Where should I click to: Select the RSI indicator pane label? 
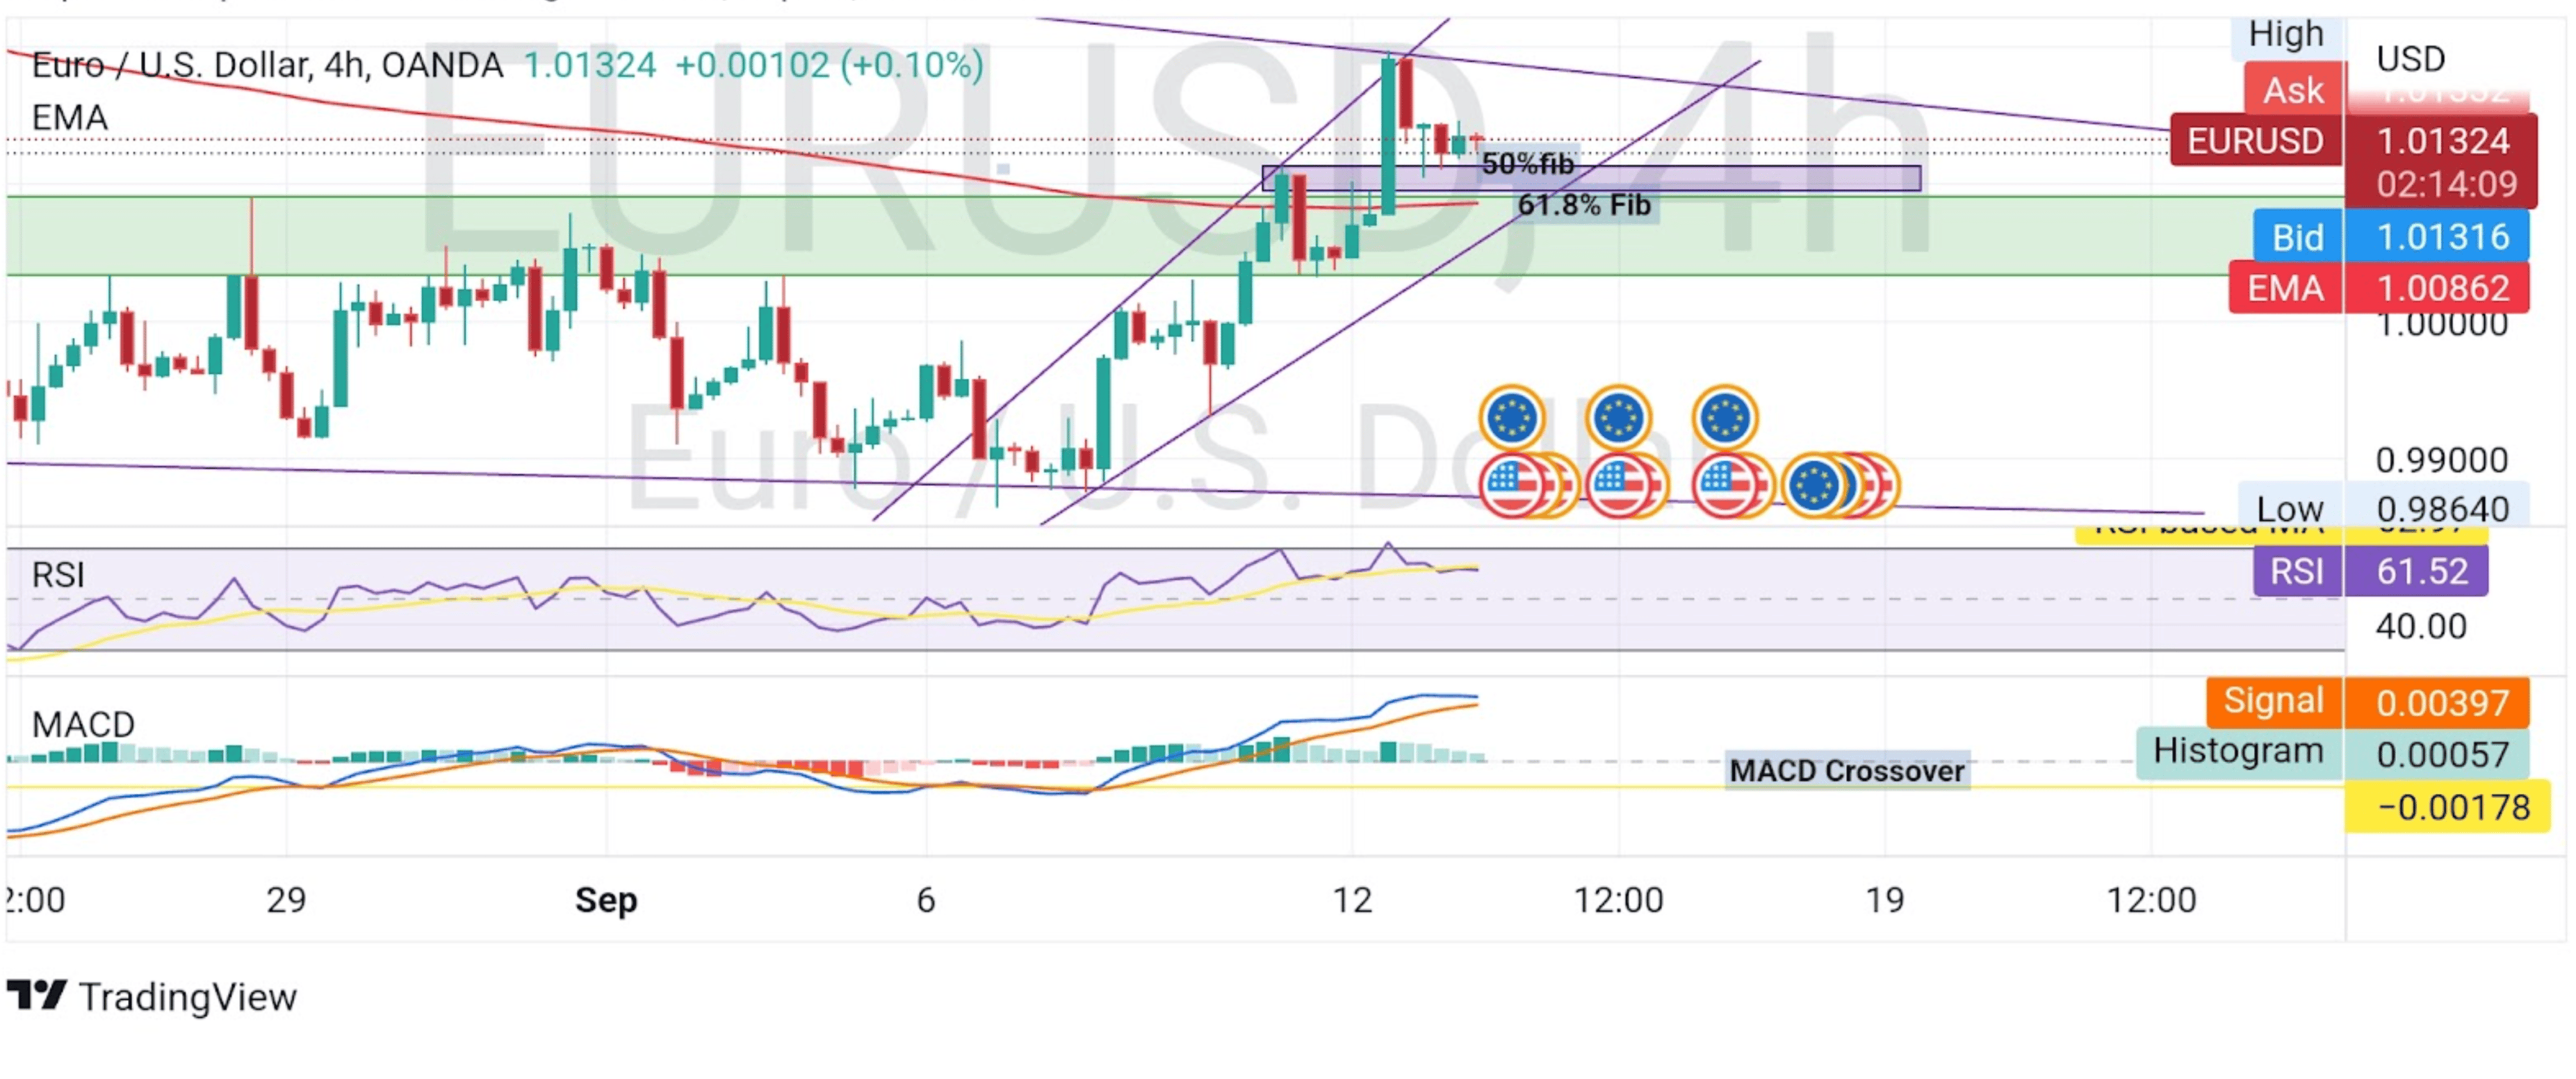coord(58,575)
